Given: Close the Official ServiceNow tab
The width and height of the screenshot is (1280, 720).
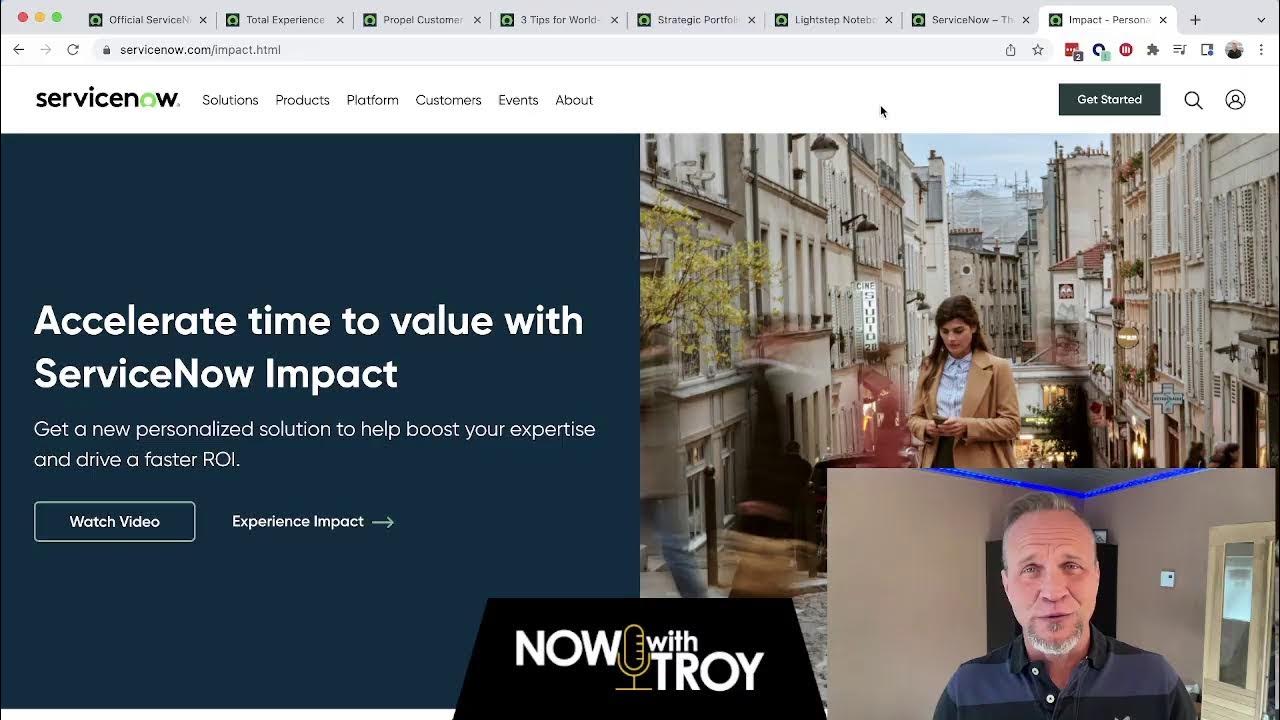Looking at the screenshot, I should tap(202, 20).
